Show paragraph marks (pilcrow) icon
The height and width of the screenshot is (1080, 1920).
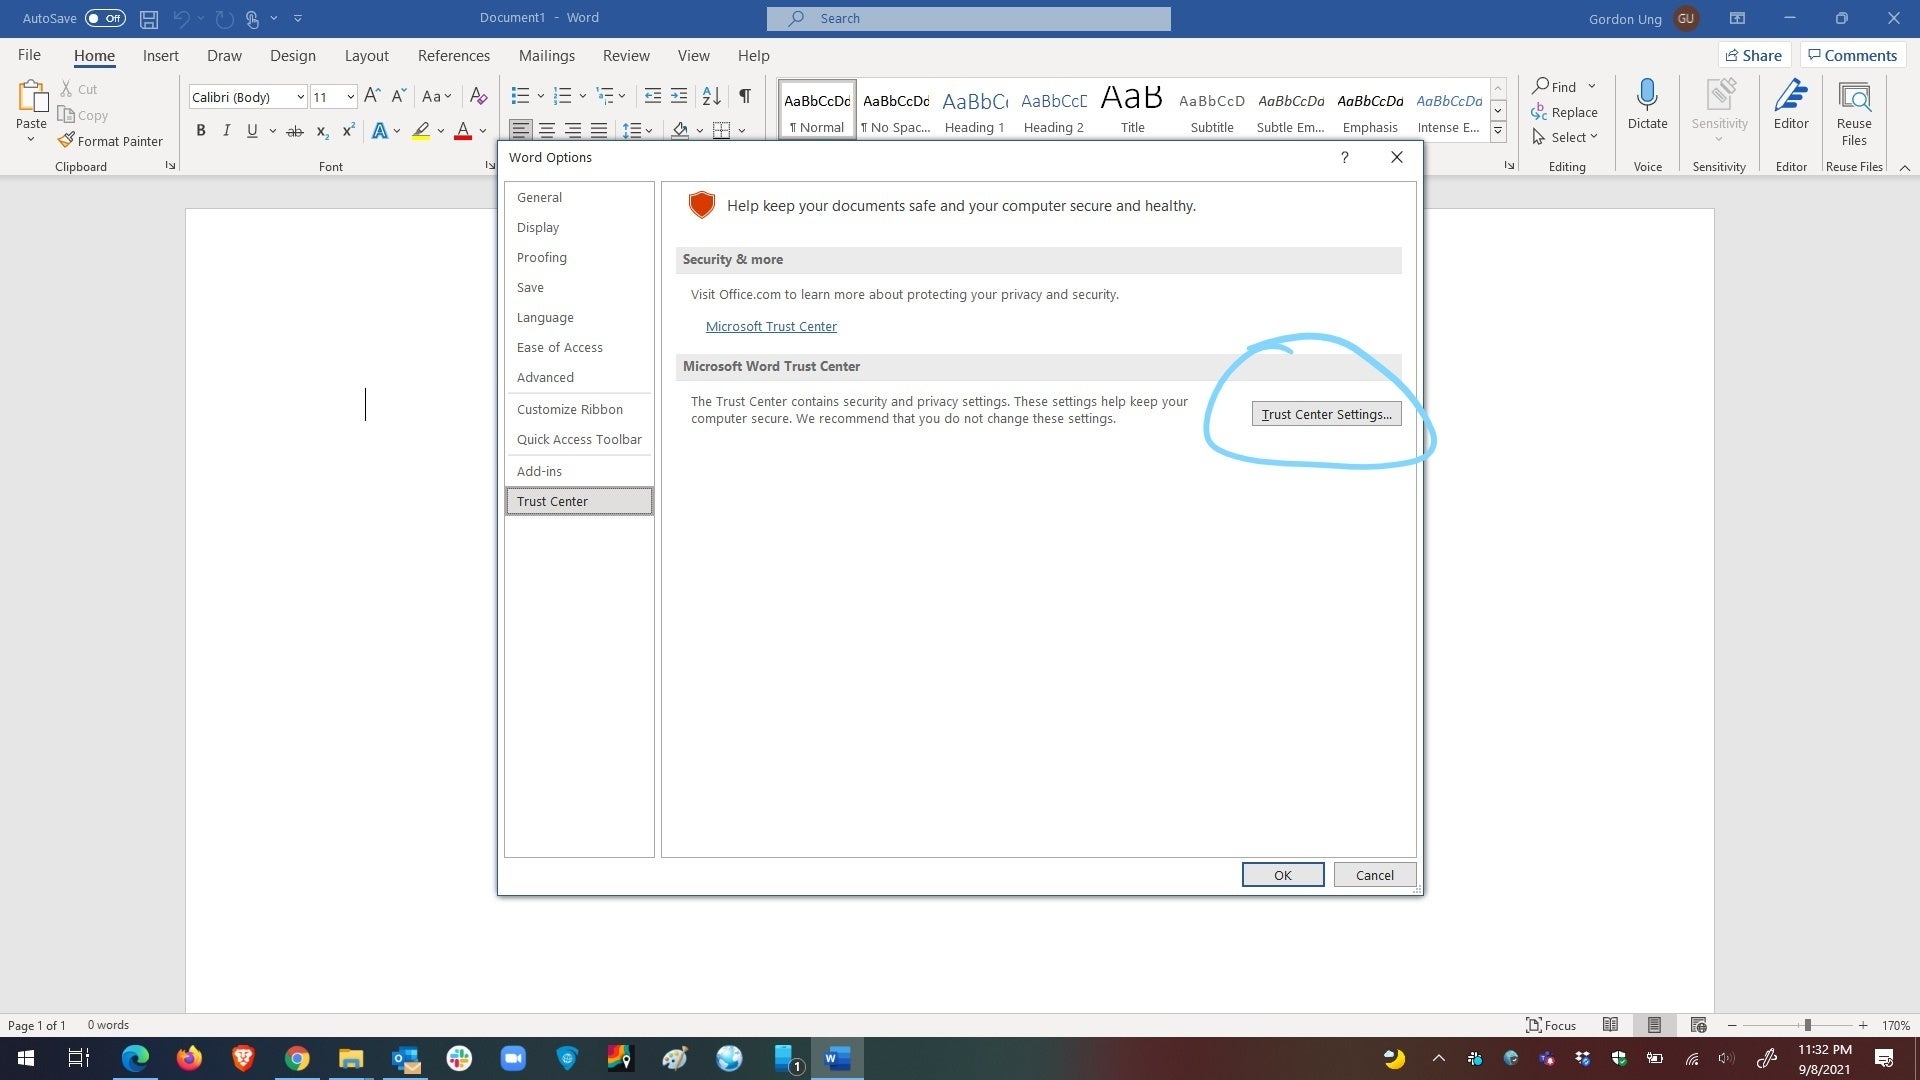[745, 96]
